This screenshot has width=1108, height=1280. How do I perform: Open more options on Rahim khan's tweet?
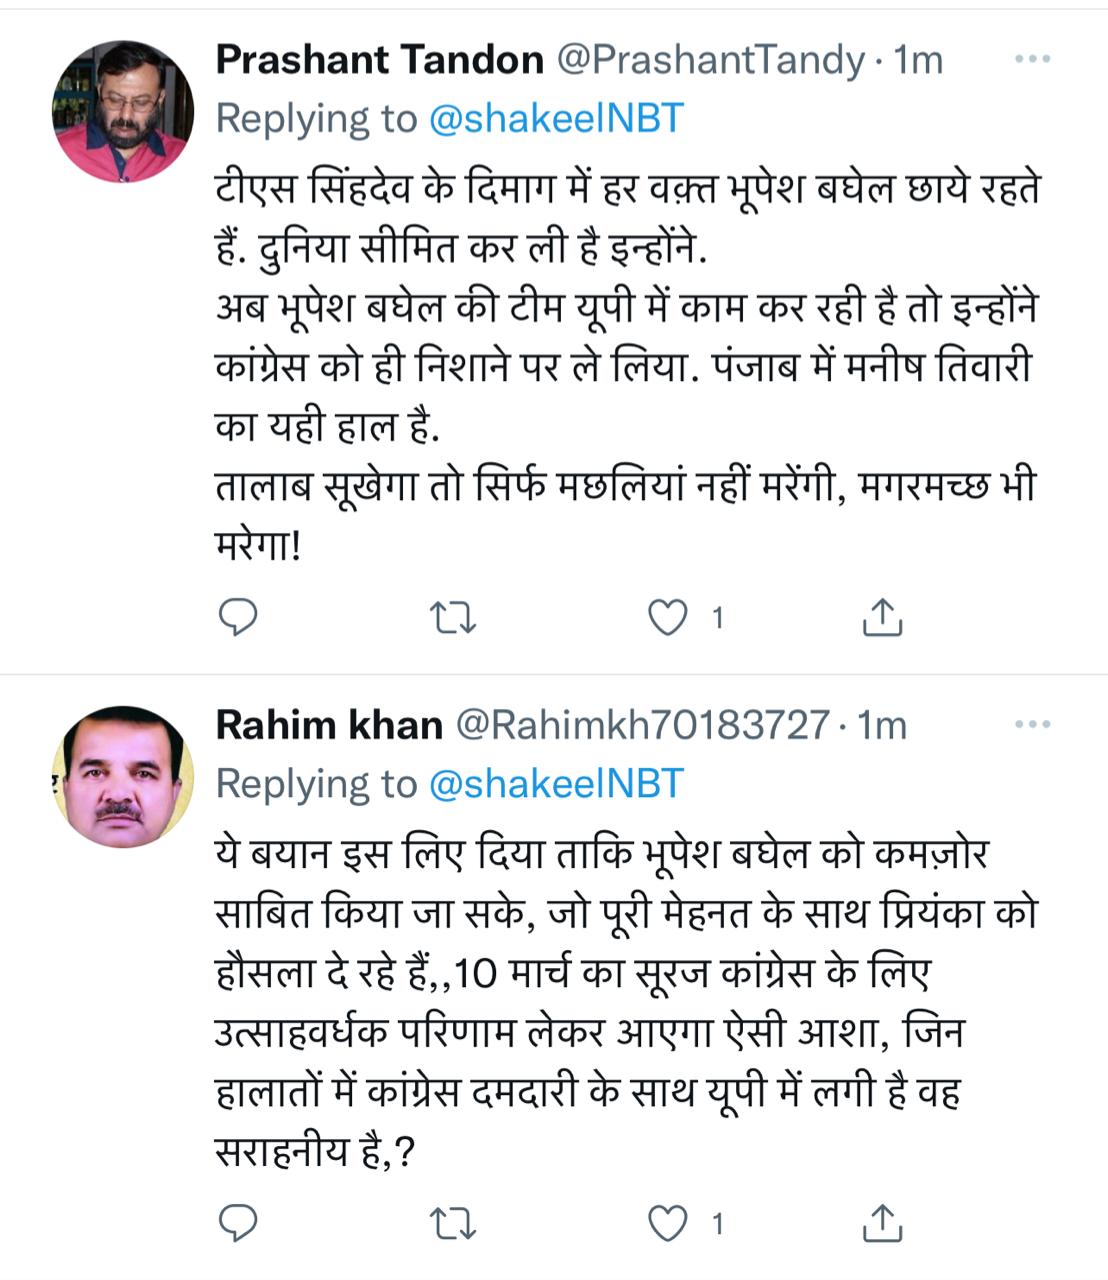click(1032, 725)
